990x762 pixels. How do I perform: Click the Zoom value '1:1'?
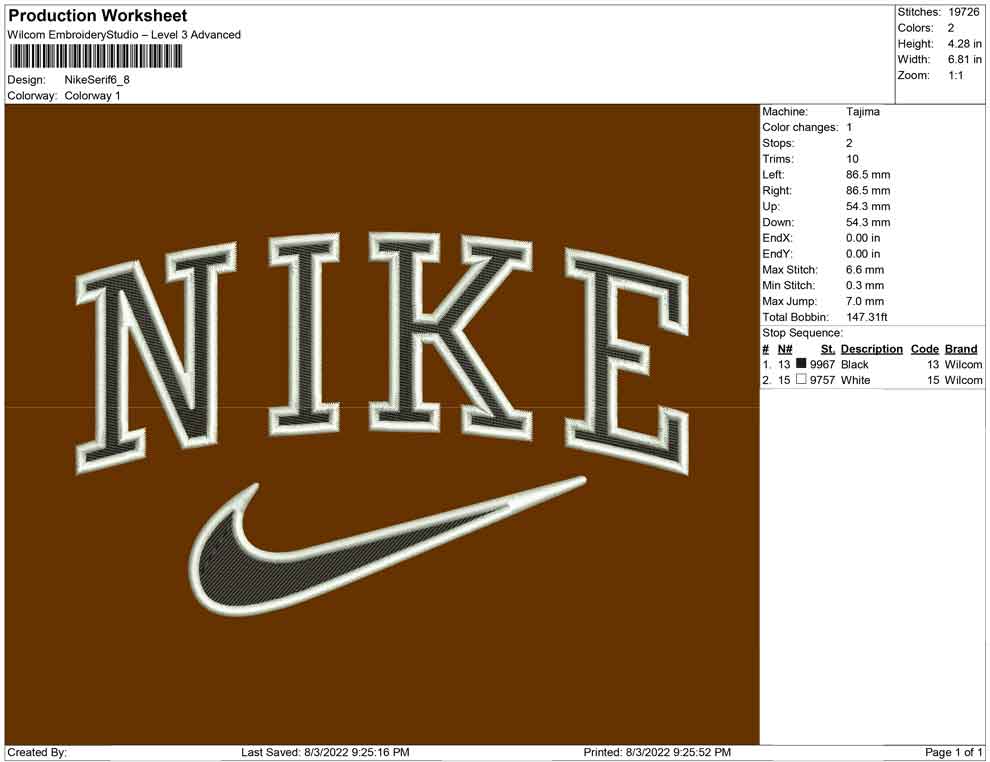pyautogui.click(x=955, y=75)
